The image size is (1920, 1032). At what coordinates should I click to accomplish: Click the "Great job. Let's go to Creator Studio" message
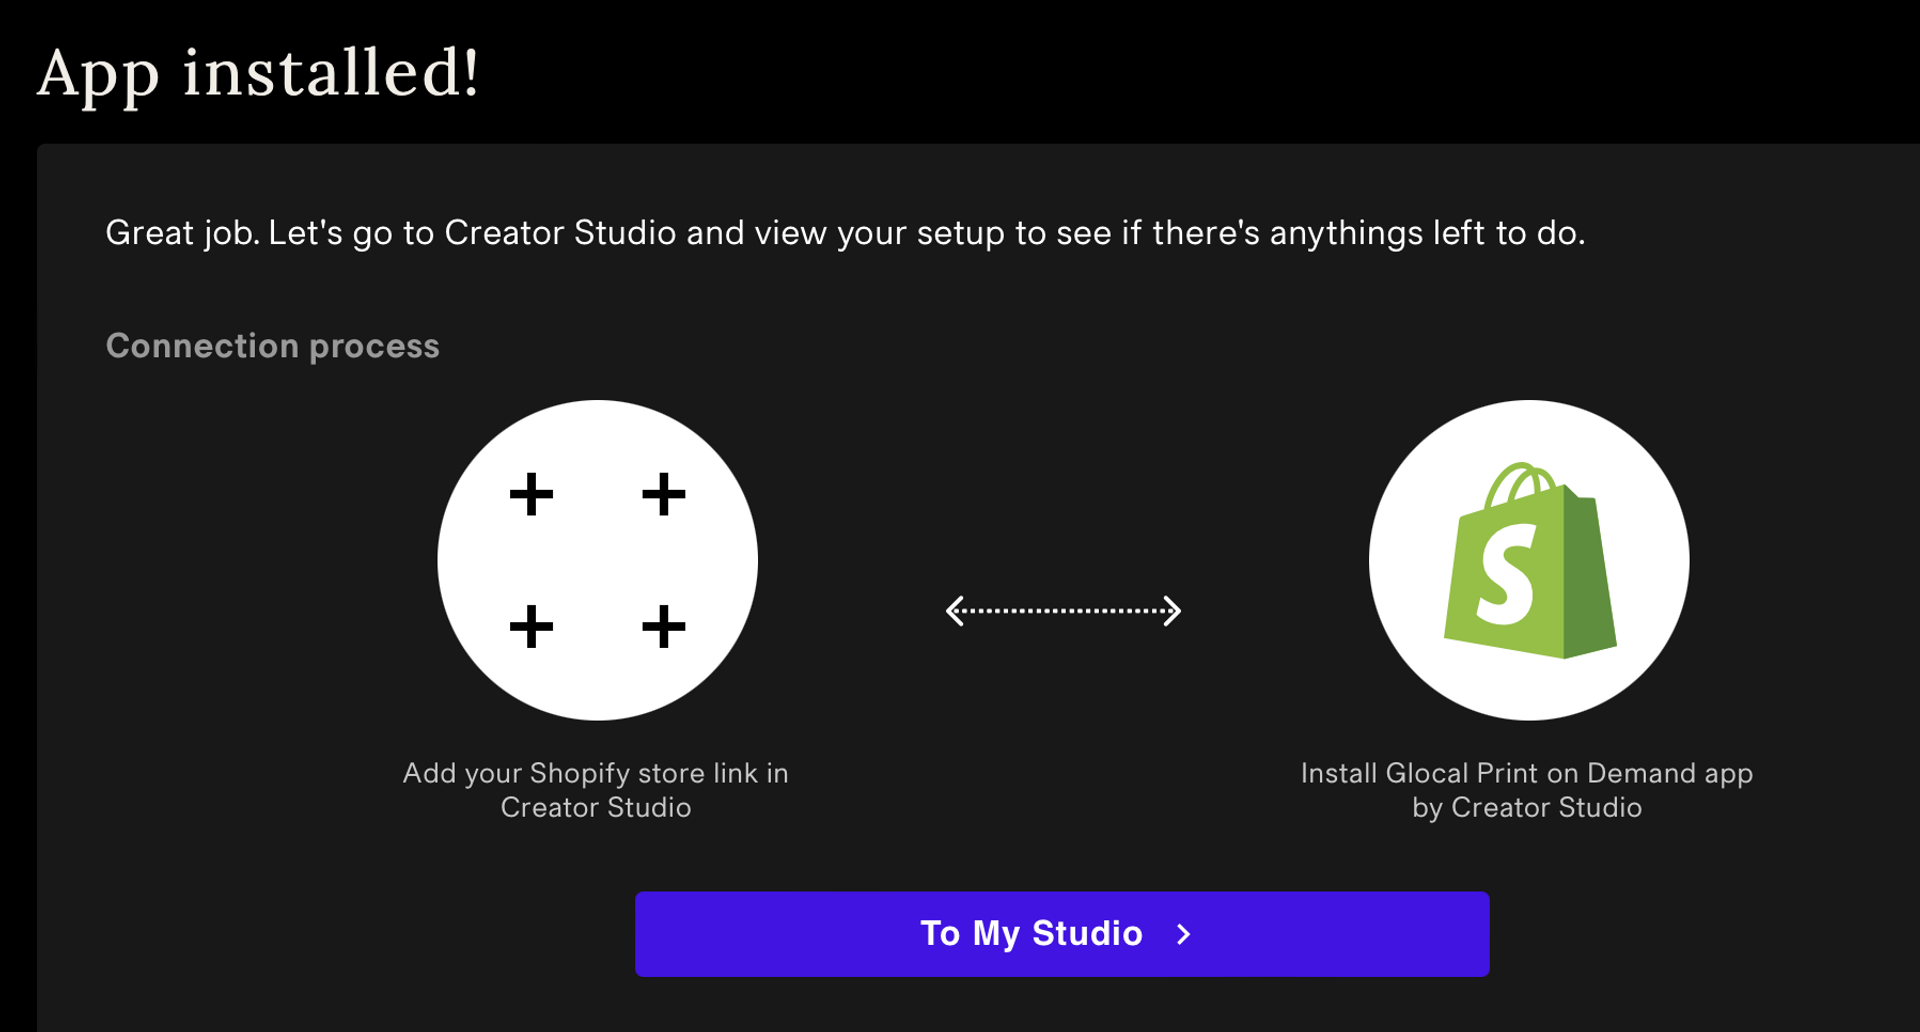(x=845, y=233)
